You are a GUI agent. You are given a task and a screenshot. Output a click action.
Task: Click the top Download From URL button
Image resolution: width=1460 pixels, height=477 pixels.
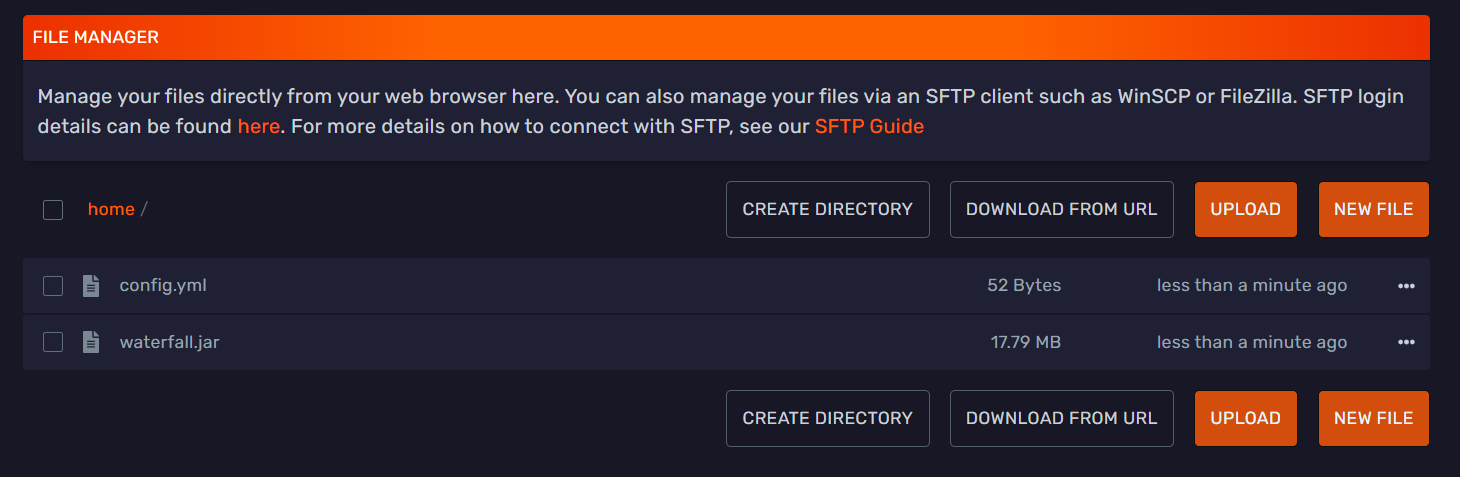click(1061, 209)
